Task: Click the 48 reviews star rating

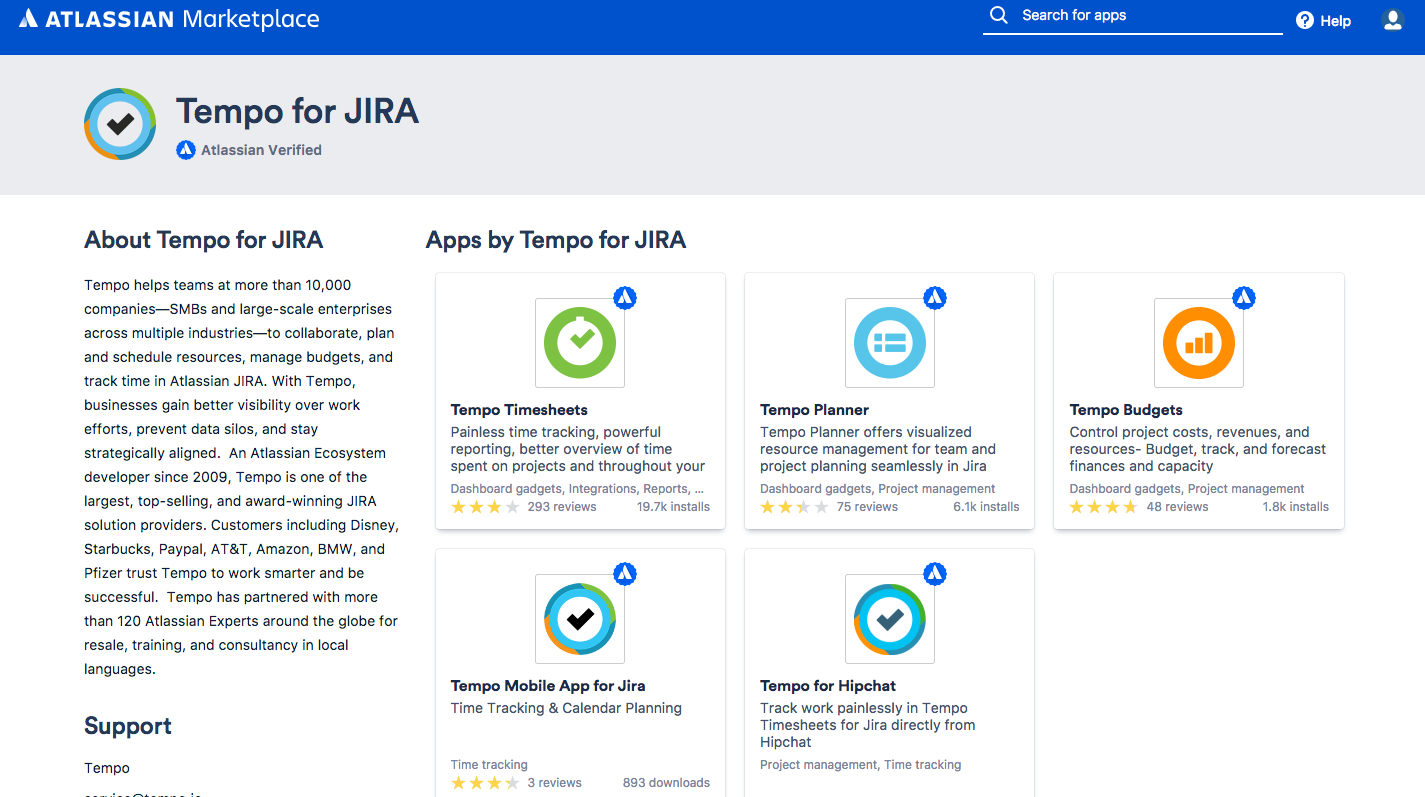Action: coord(1103,507)
